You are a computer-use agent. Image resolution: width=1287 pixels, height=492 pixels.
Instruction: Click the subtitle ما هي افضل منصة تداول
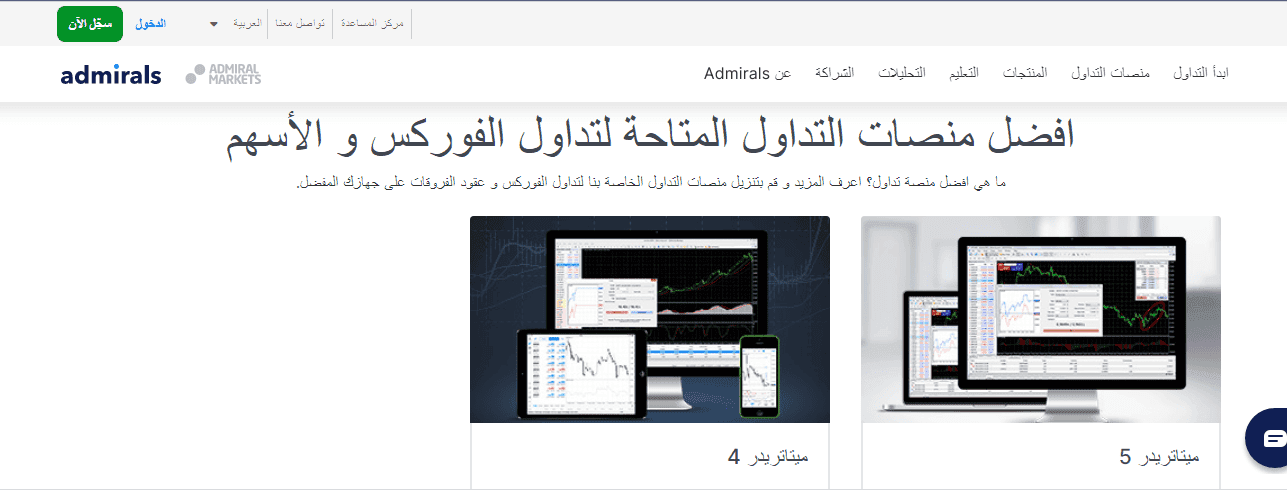pos(650,183)
